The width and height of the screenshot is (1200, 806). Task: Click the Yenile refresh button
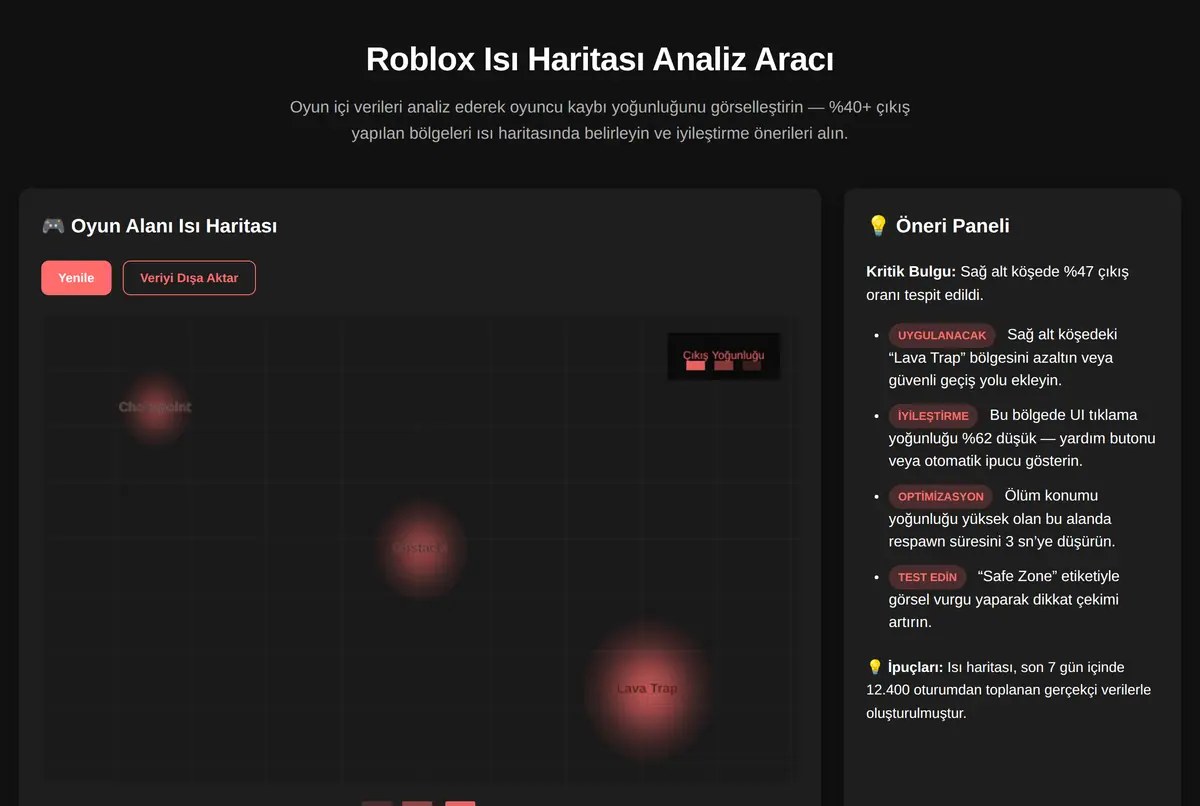76,278
